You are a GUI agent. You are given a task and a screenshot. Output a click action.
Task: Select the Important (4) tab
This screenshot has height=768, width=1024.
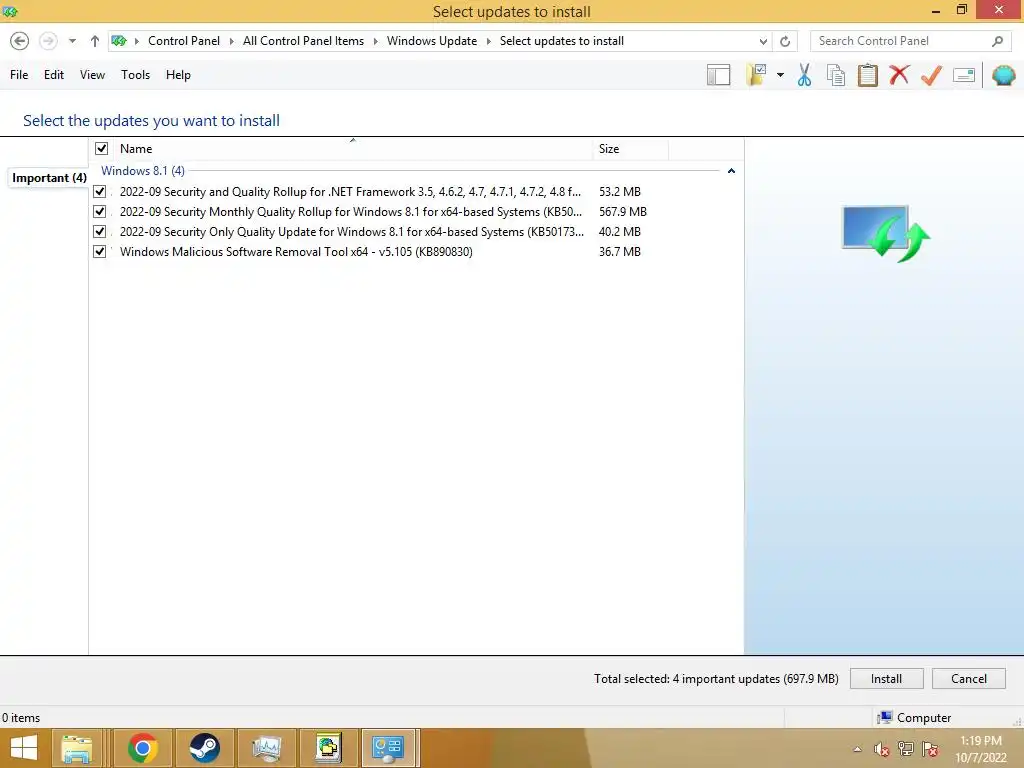coord(49,178)
